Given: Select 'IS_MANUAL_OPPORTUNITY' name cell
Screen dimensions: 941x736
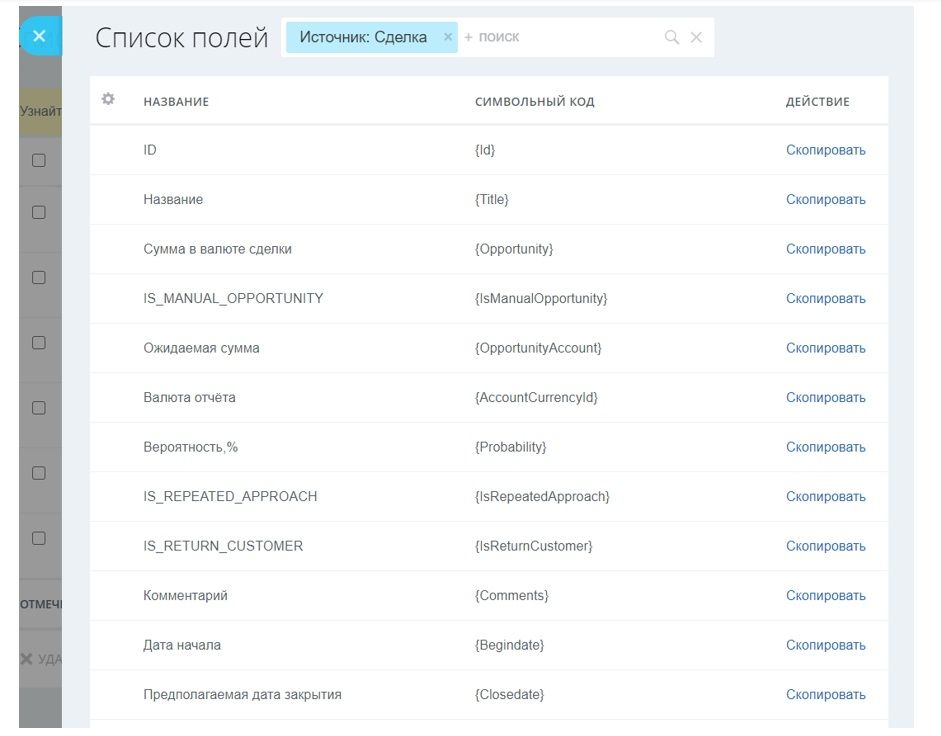Looking at the screenshot, I should point(233,298).
